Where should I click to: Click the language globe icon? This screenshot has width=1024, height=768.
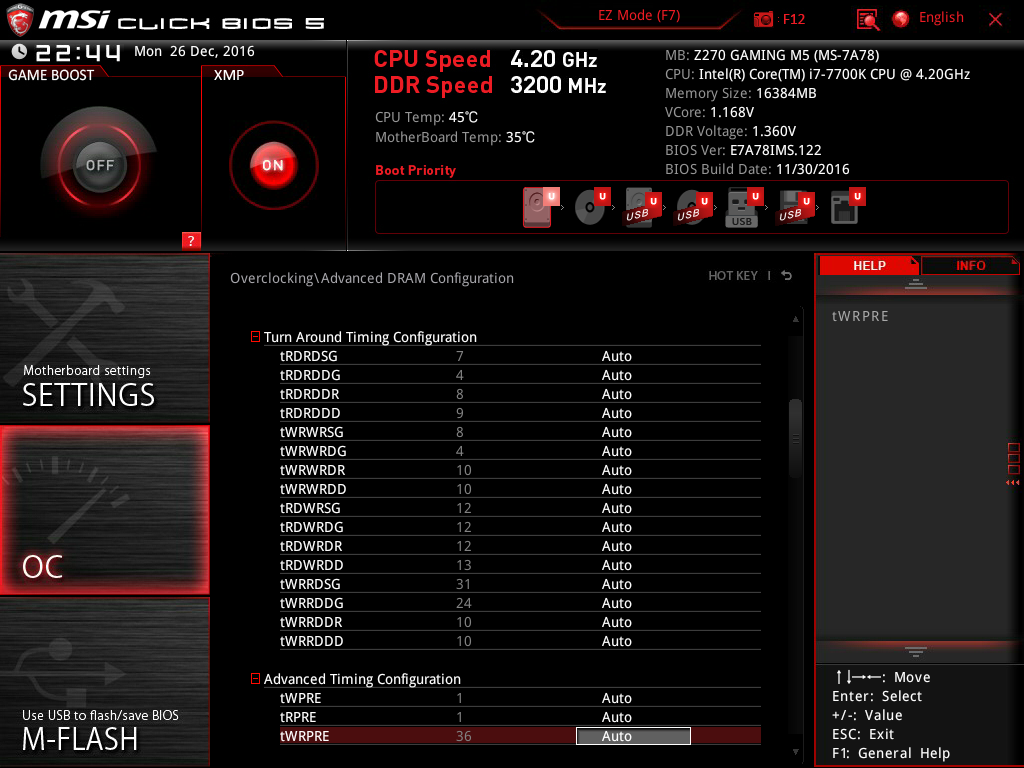[x=901, y=19]
